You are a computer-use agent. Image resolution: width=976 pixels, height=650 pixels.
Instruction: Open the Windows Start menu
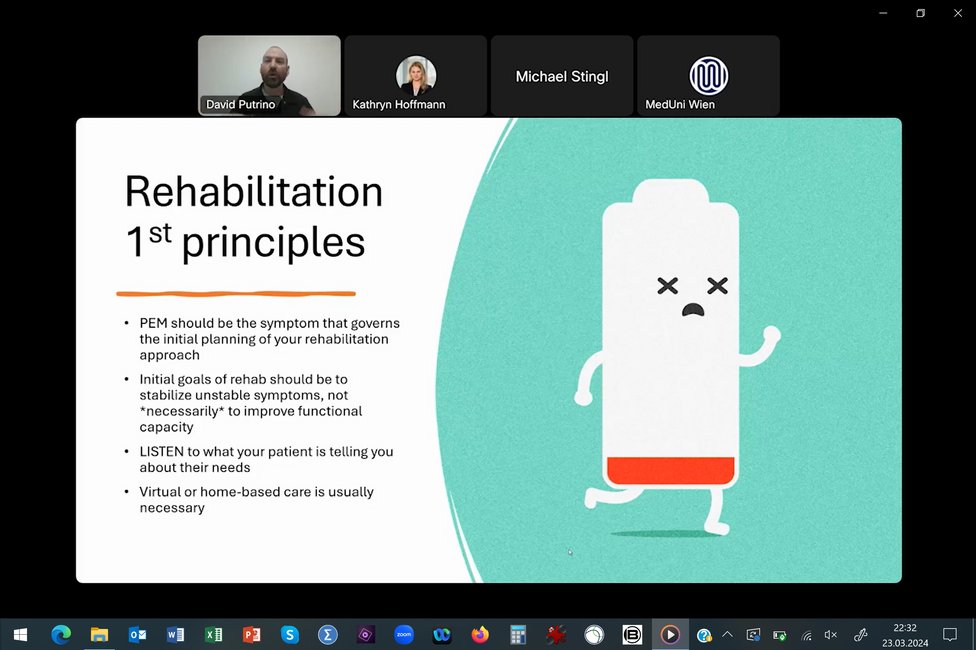20,634
